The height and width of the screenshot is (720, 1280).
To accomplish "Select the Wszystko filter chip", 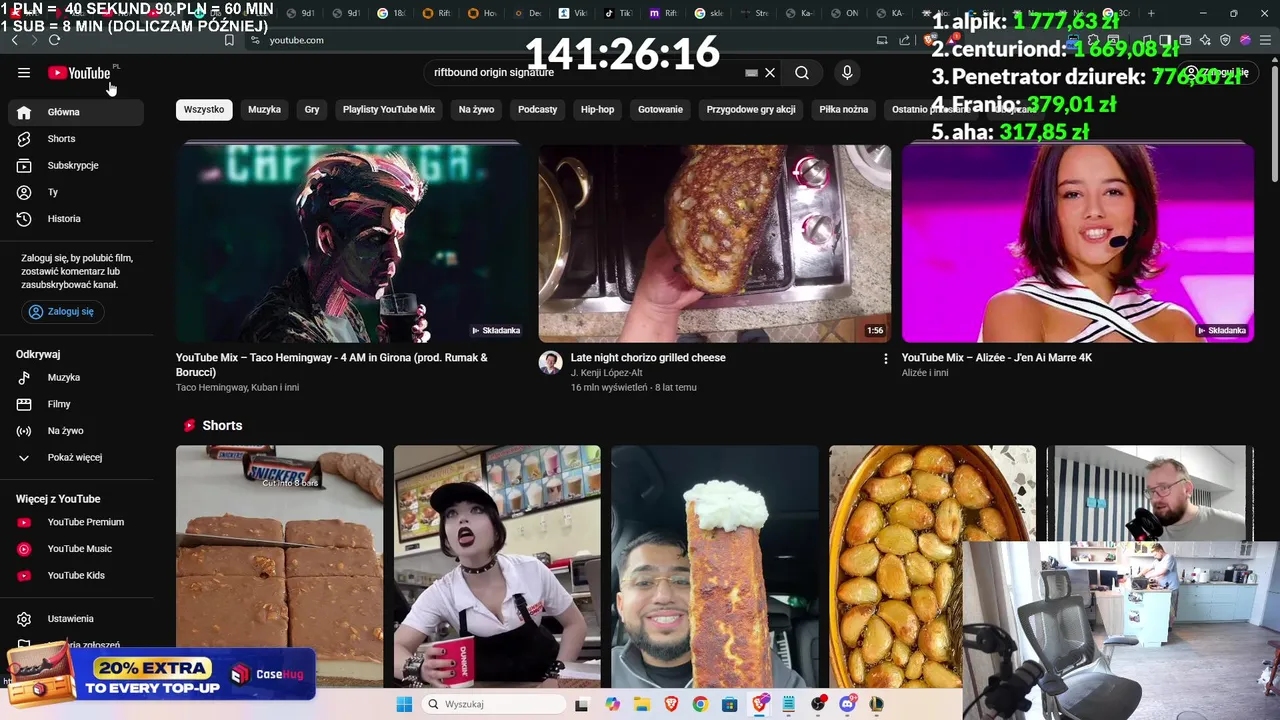I will tap(204, 109).
